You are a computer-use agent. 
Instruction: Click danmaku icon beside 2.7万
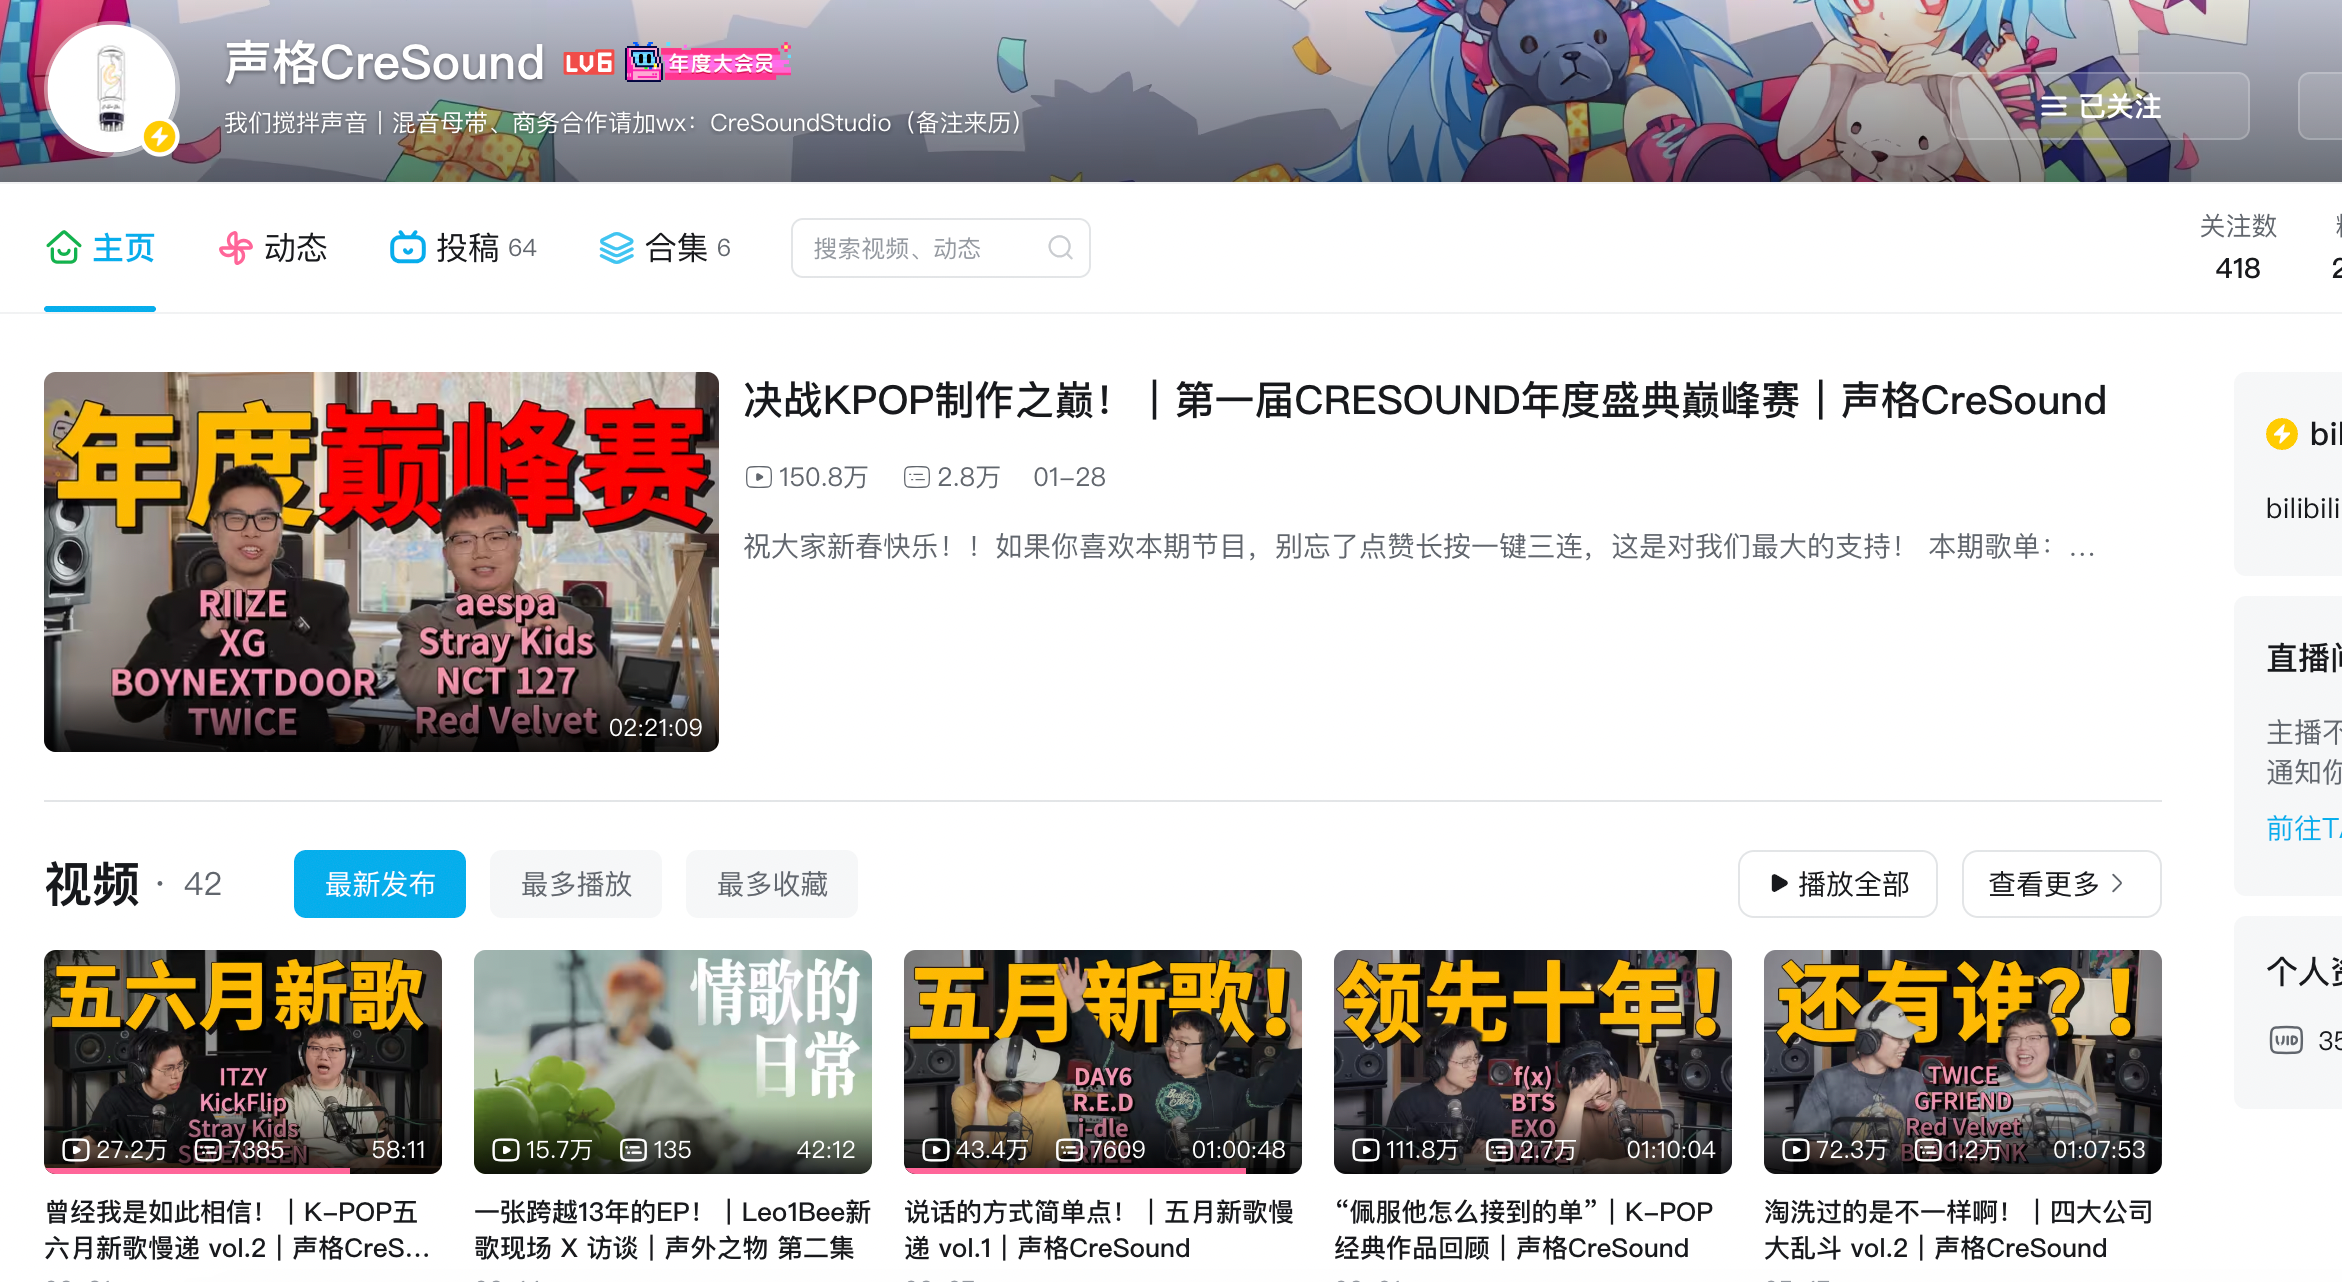(x=1500, y=1150)
